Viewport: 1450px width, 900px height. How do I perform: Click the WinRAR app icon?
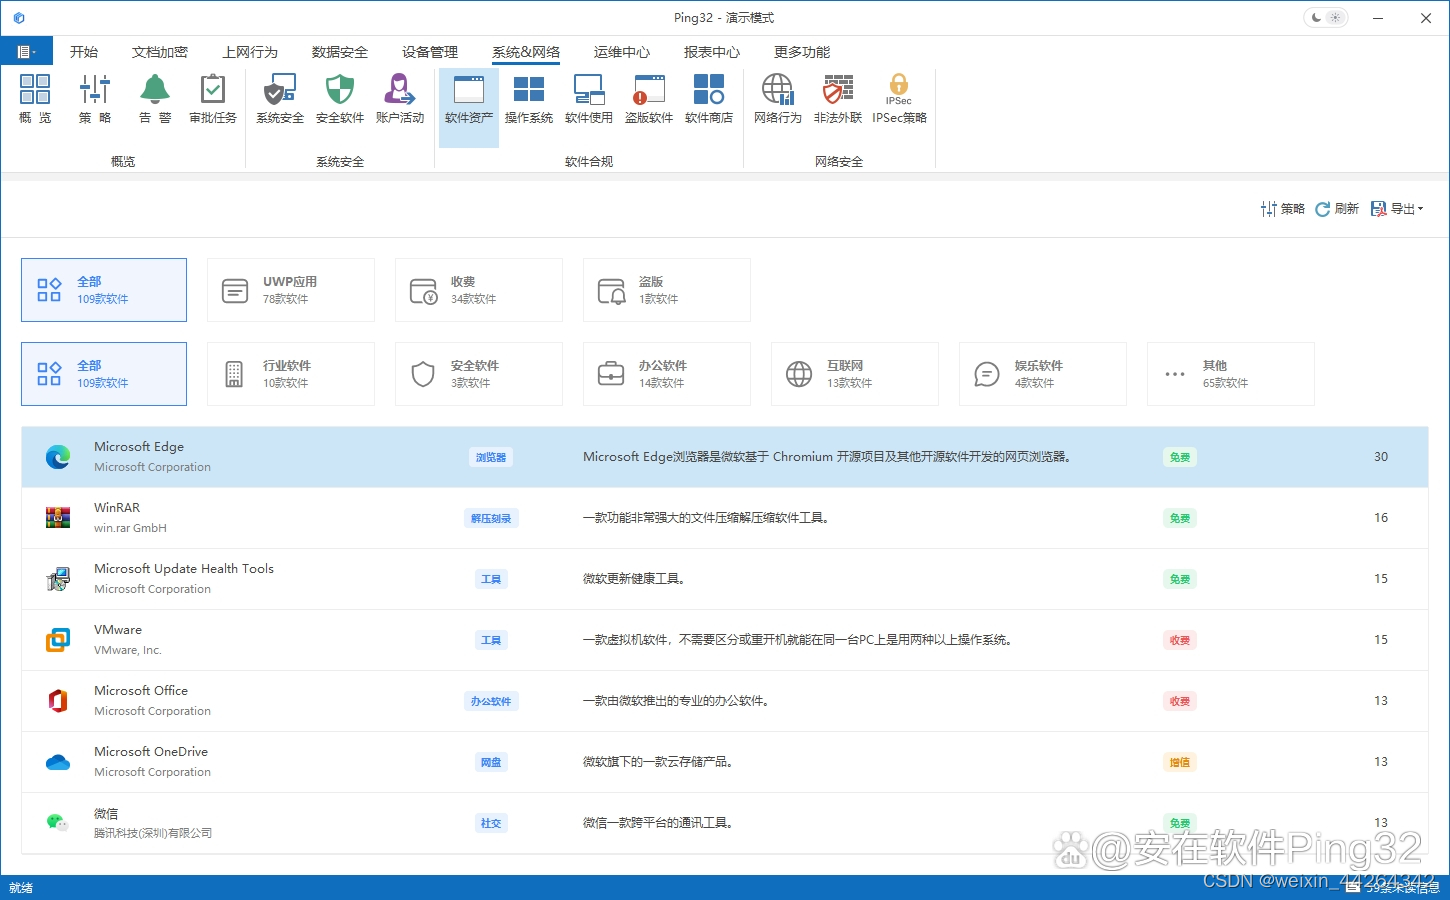(58, 518)
